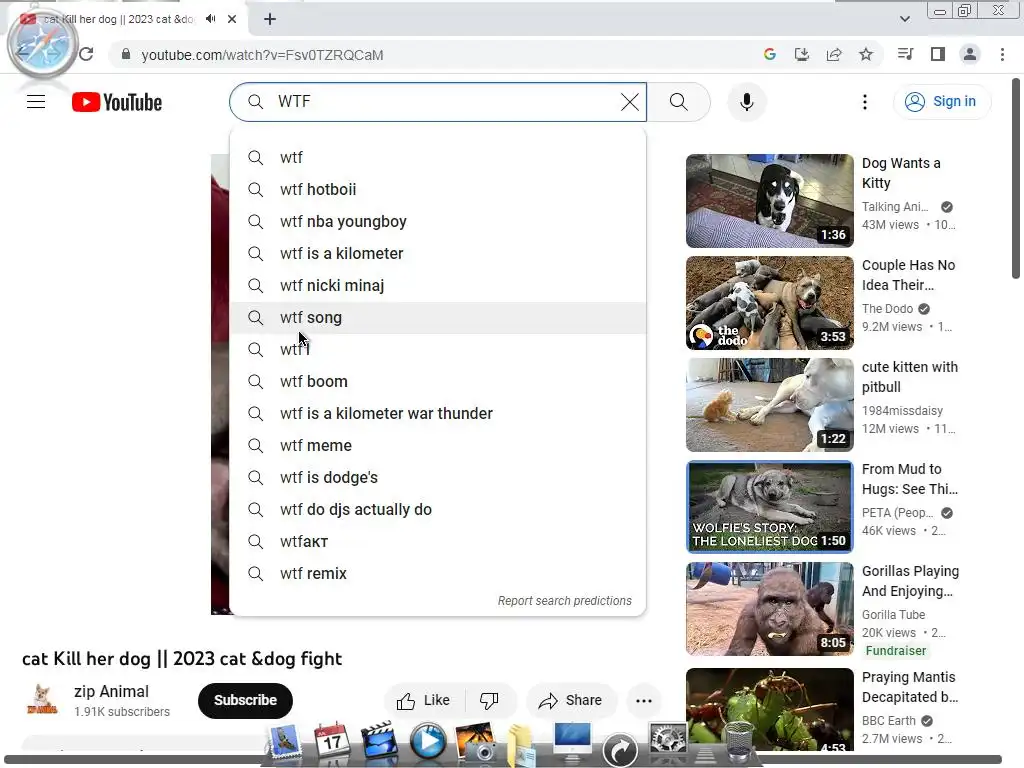Select 'wtf nicki minaj' suggestion
Image resolution: width=1024 pixels, height=768 pixels.
438,285
